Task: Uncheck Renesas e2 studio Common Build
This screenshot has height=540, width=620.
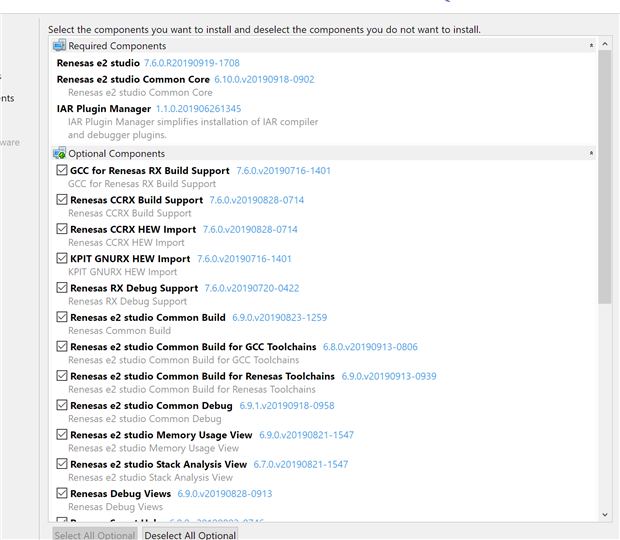Action: point(62,317)
